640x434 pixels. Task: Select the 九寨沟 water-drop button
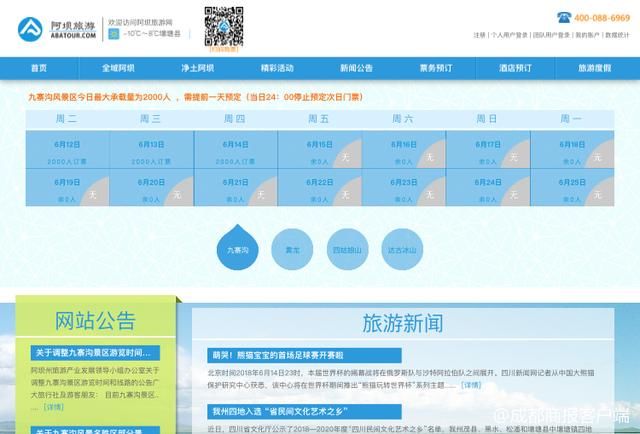238,247
